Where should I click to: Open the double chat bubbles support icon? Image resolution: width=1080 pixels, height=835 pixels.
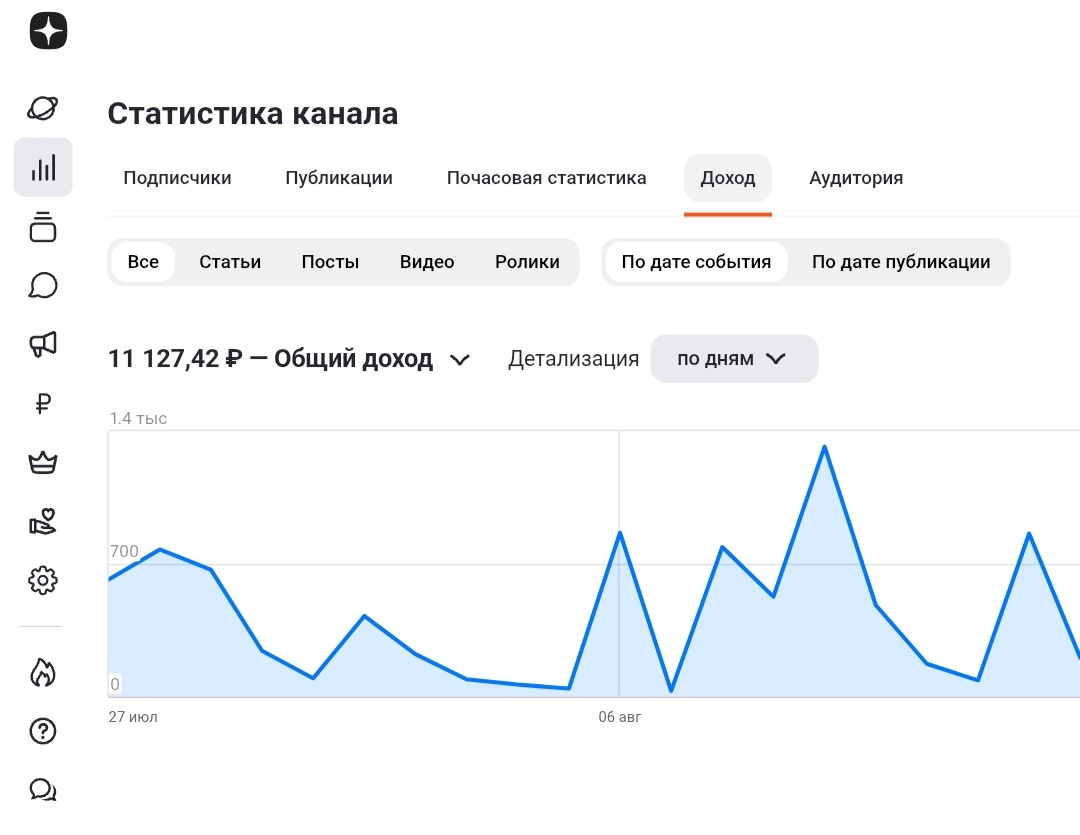click(x=43, y=790)
